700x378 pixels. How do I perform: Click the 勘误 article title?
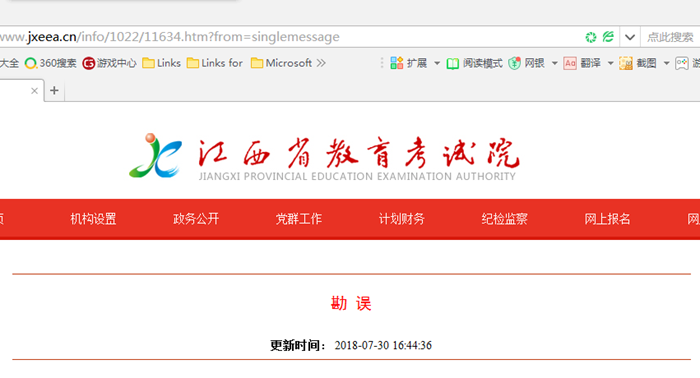351,303
